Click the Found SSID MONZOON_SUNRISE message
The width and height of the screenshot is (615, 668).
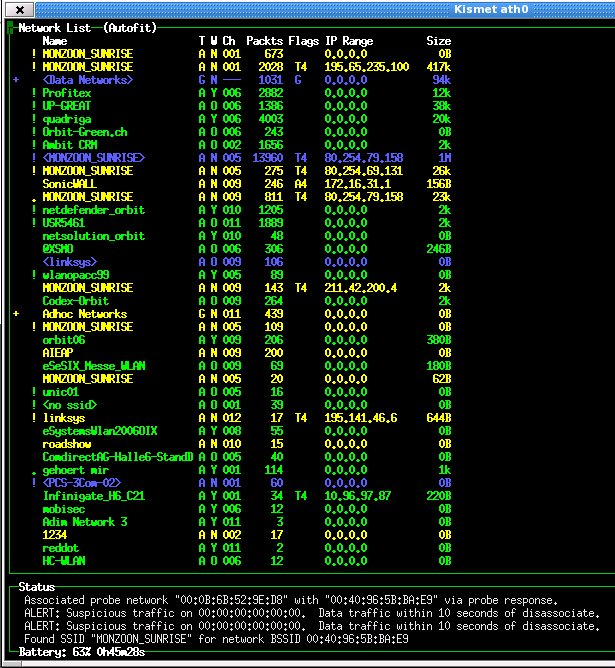(x=216, y=639)
